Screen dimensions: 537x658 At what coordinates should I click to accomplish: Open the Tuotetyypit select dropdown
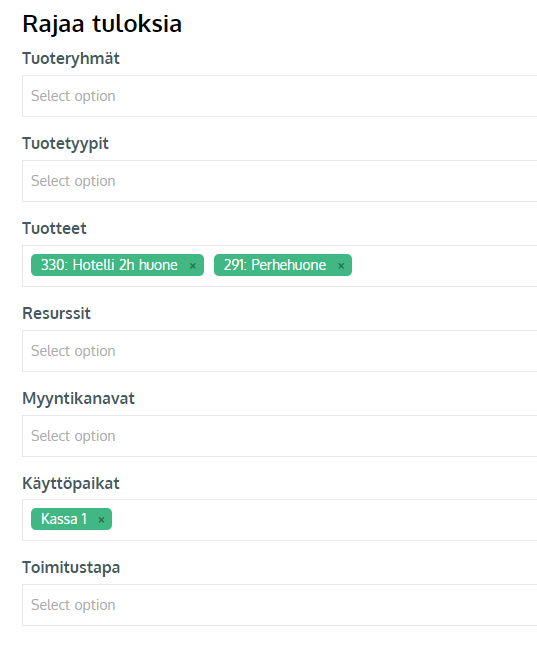pos(279,181)
